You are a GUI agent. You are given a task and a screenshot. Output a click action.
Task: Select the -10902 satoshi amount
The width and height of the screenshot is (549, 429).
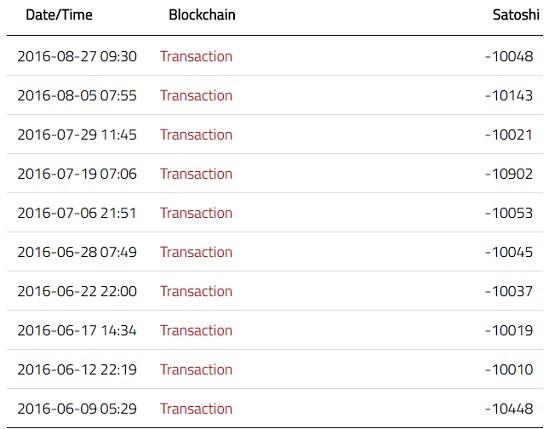(x=509, y=174)
